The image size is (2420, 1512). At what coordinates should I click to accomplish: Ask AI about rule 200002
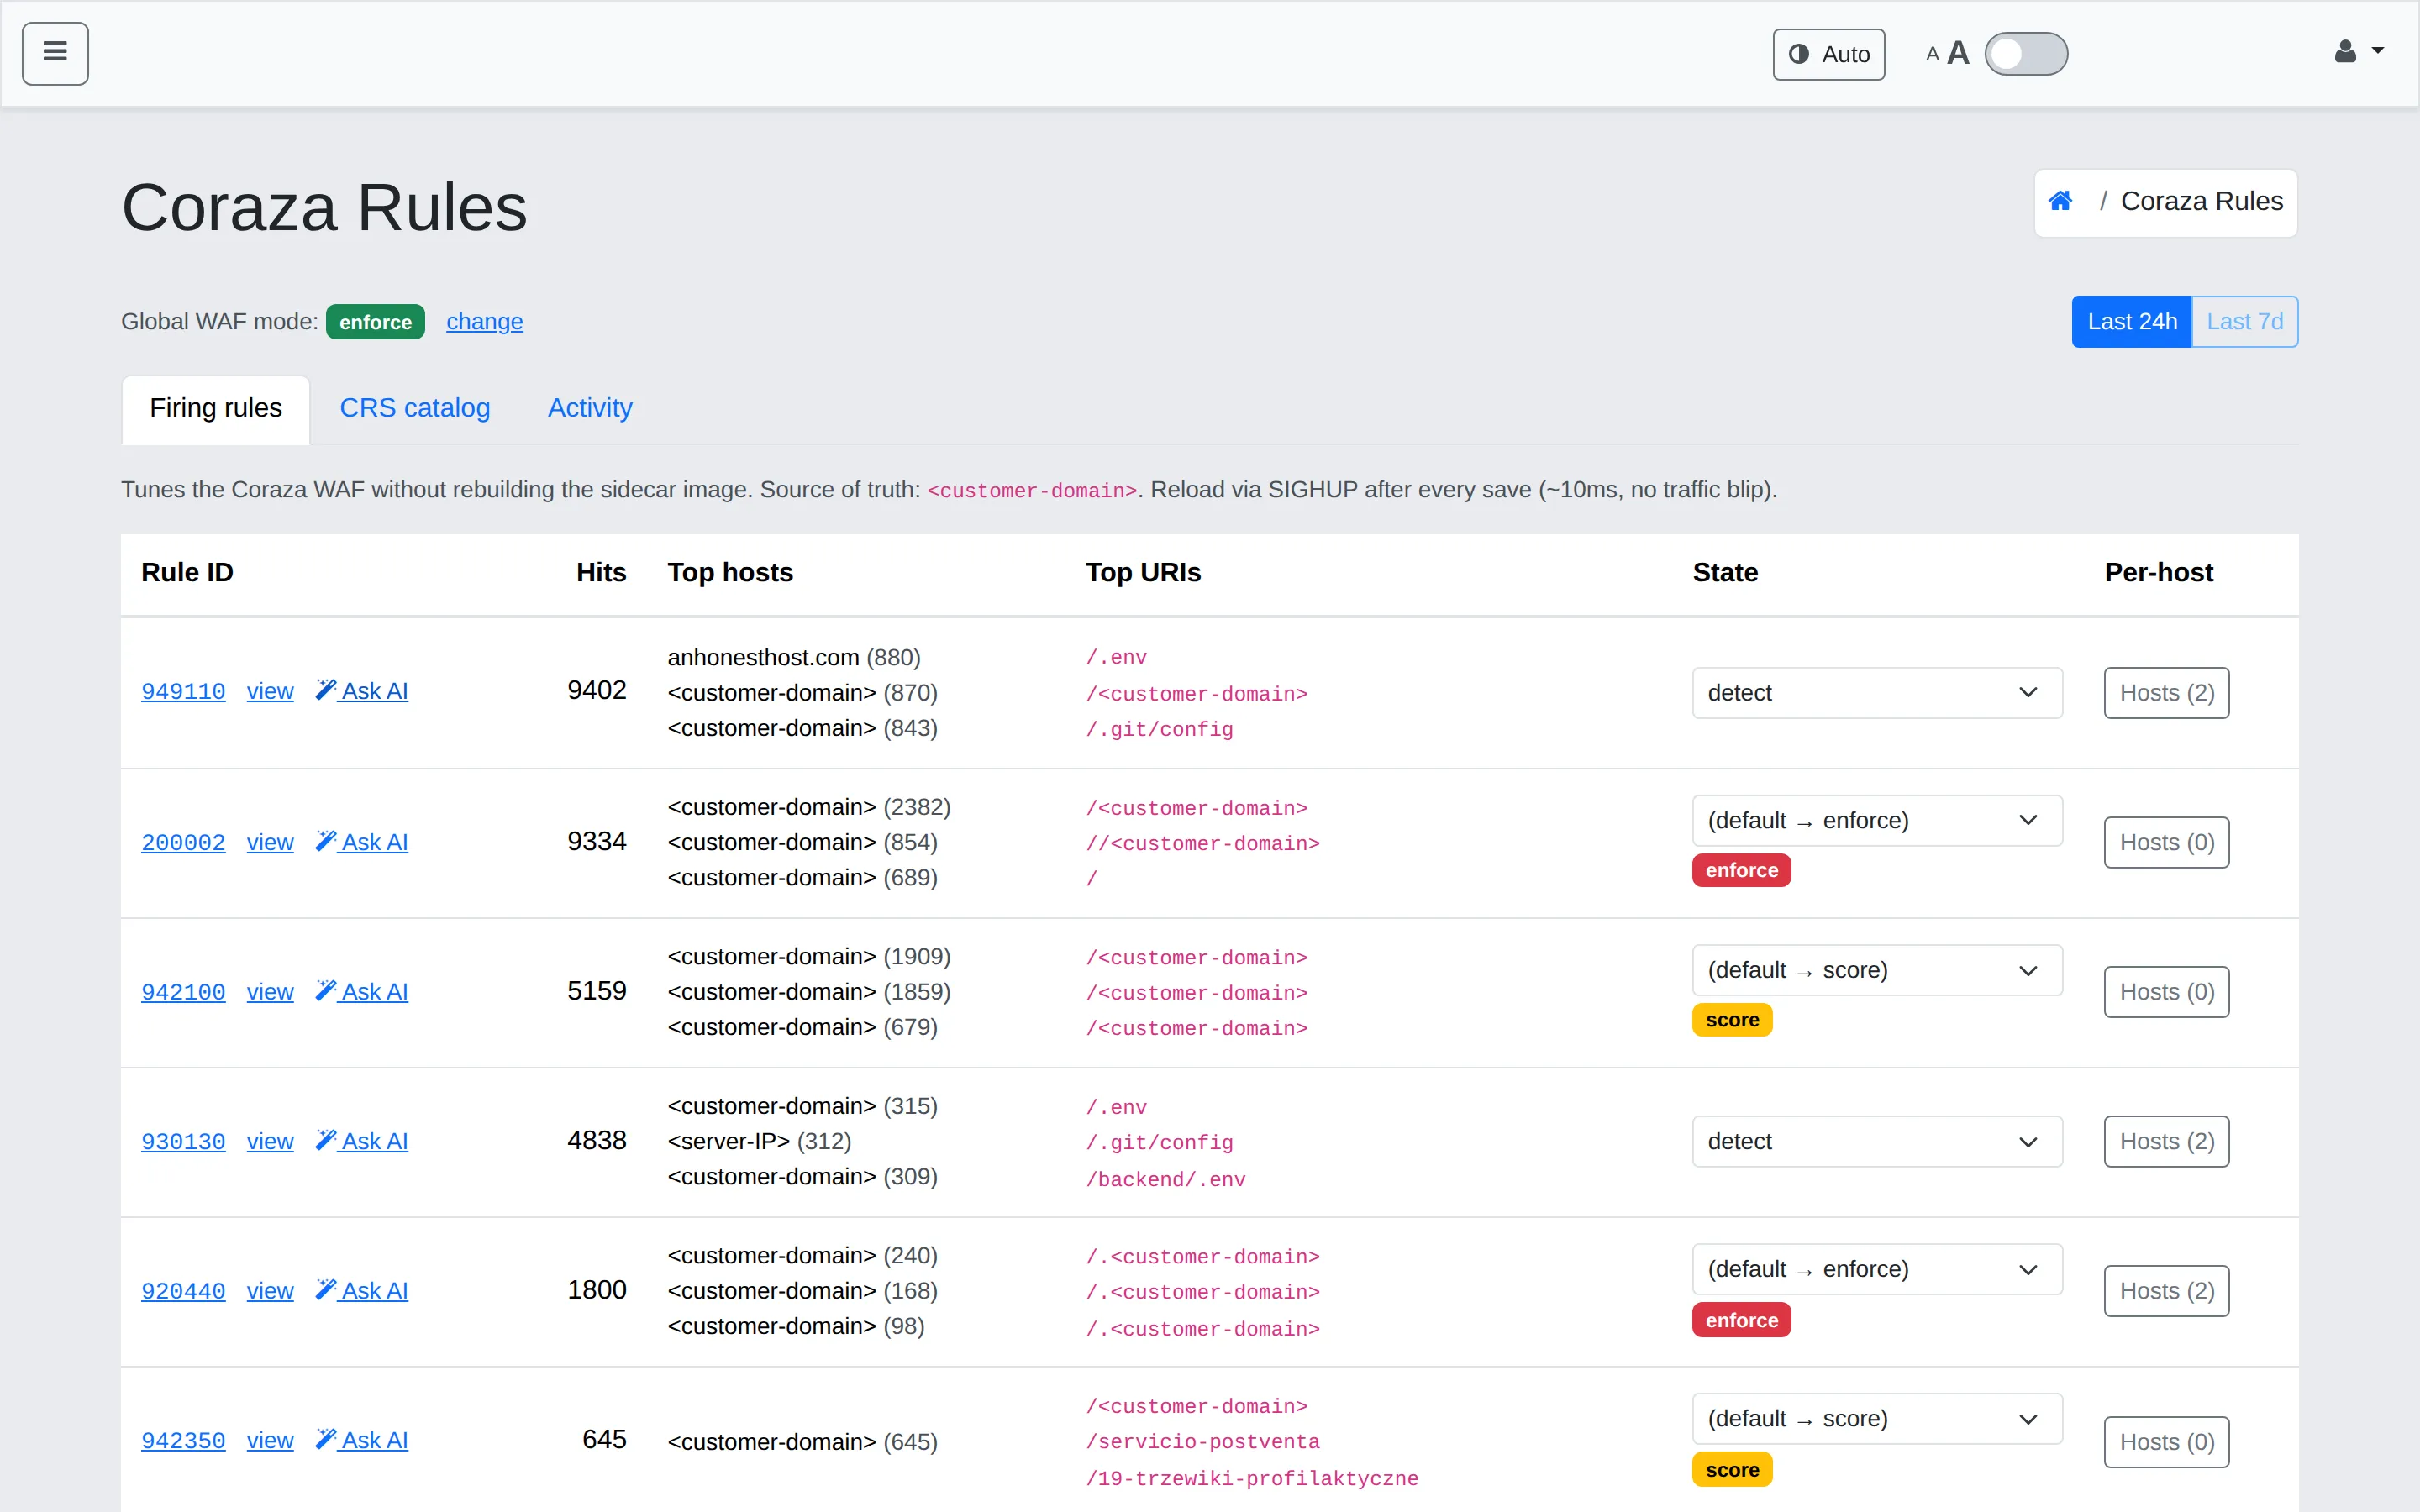362,842
